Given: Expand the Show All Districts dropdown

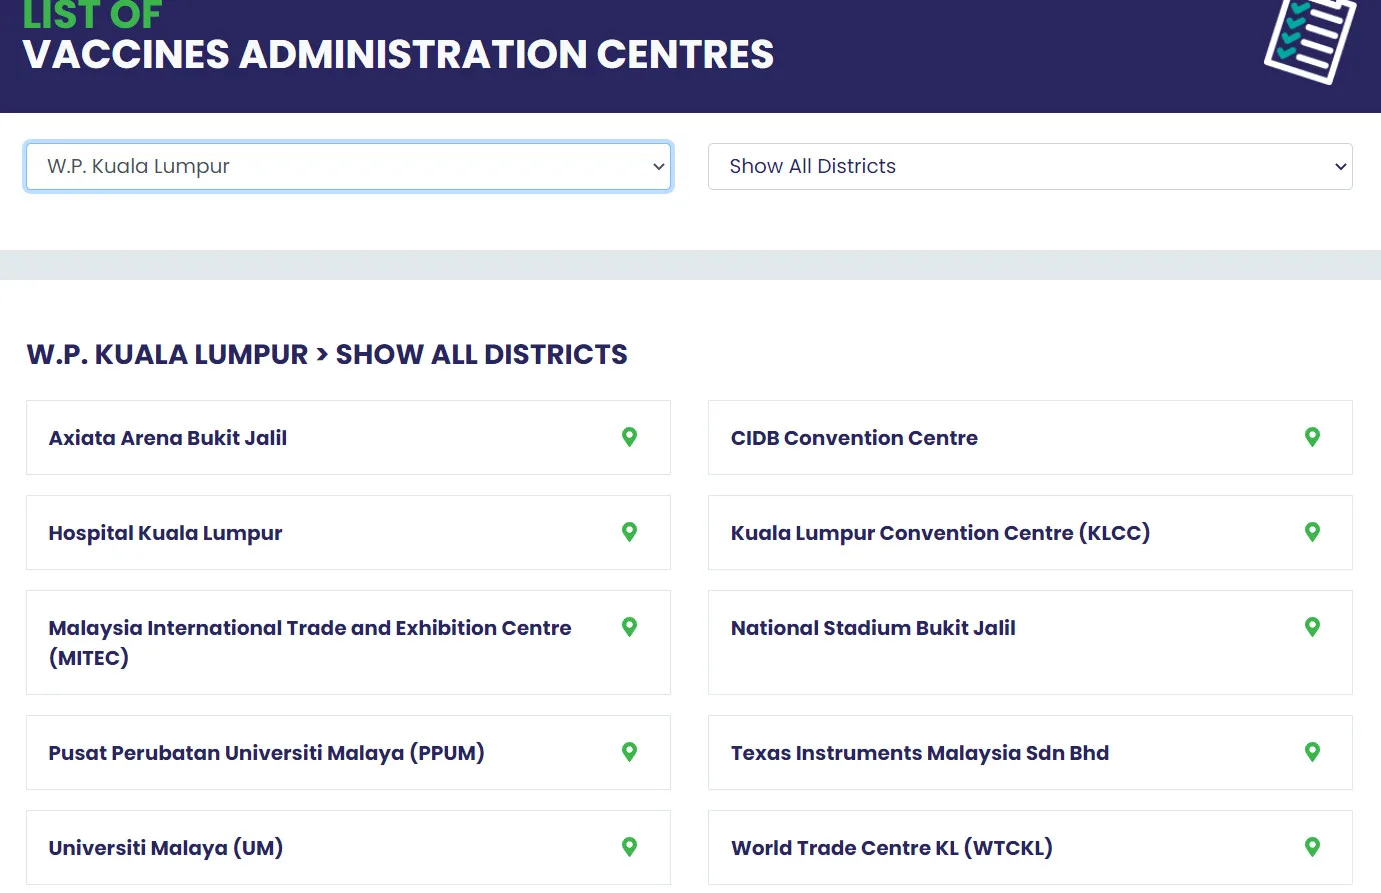Looking at the screenshot, I should [1029, 167].
